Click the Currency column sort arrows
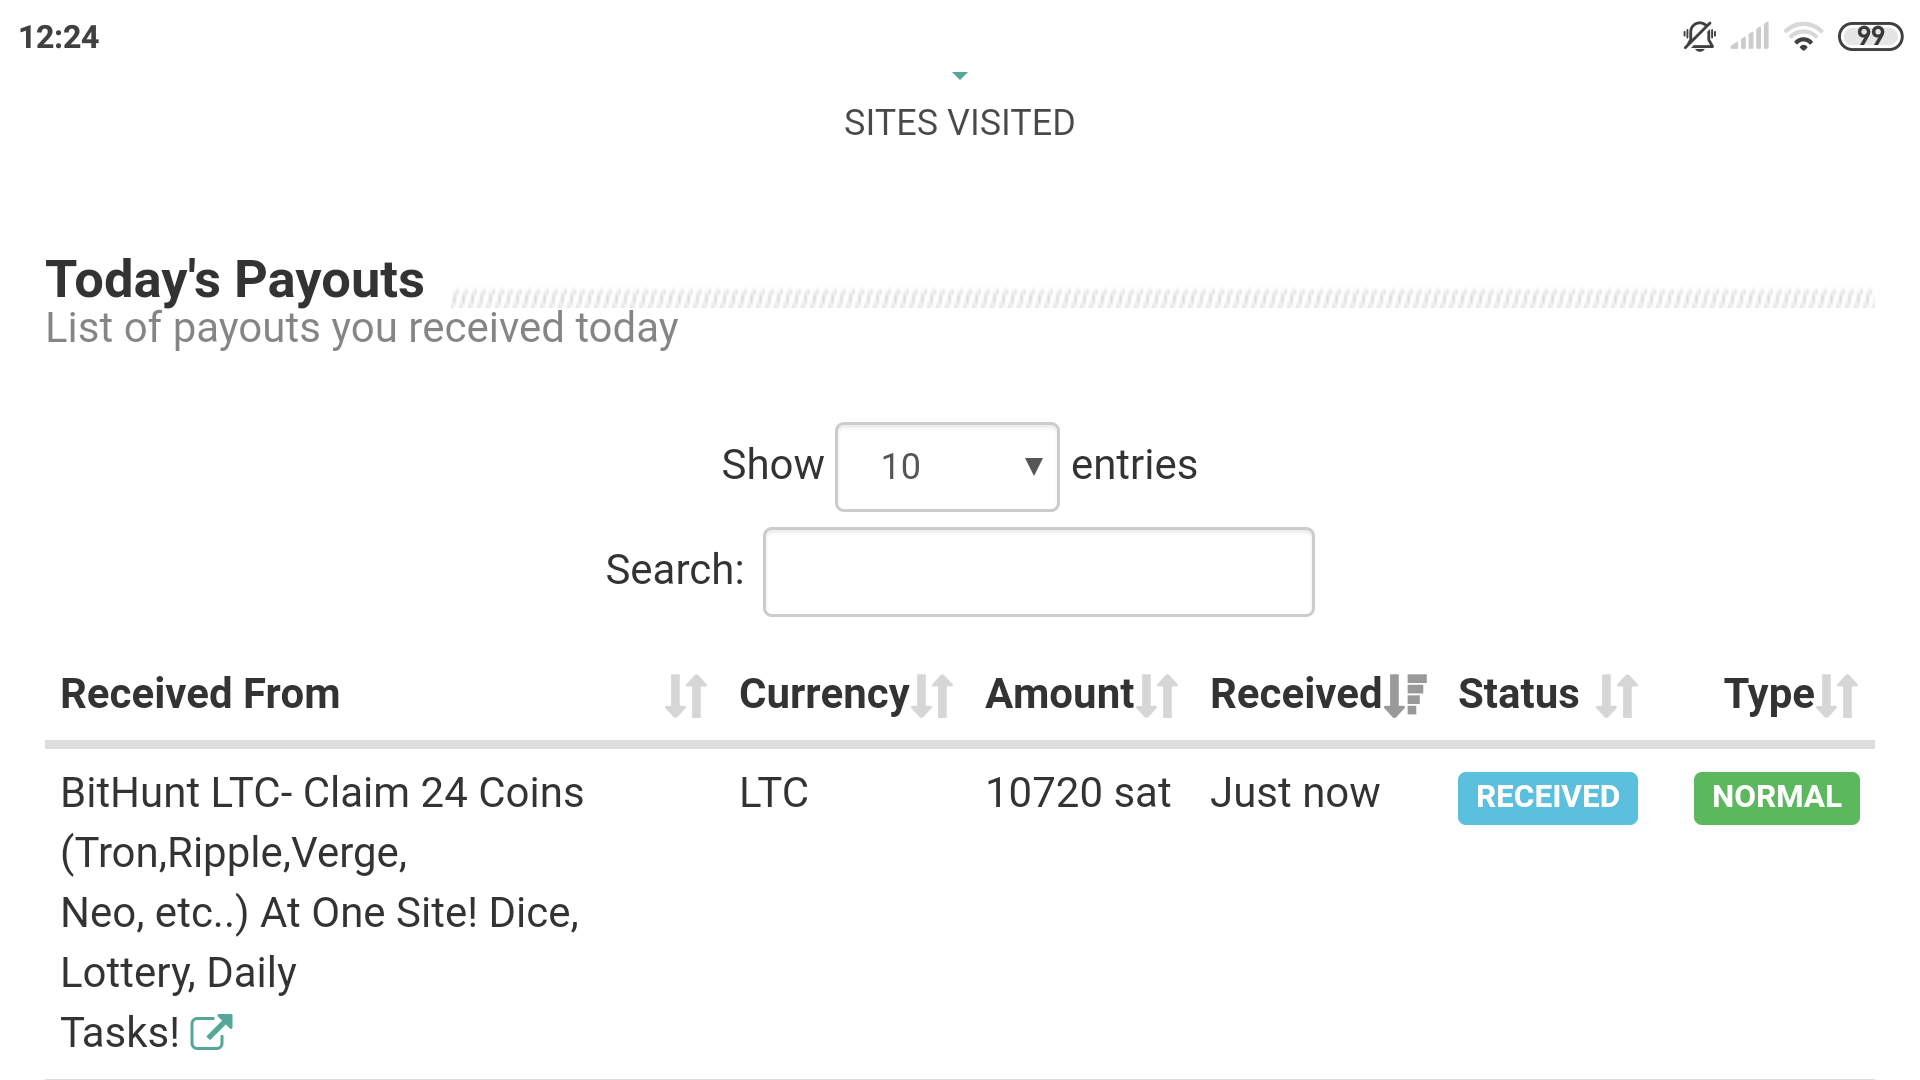Viewport: 1920px width, 1080px height. tap(933, 695)
